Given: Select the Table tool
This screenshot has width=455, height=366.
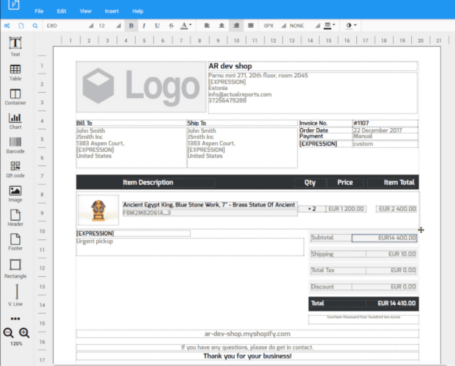Looking at the screenshot, I should coord(15,72).
